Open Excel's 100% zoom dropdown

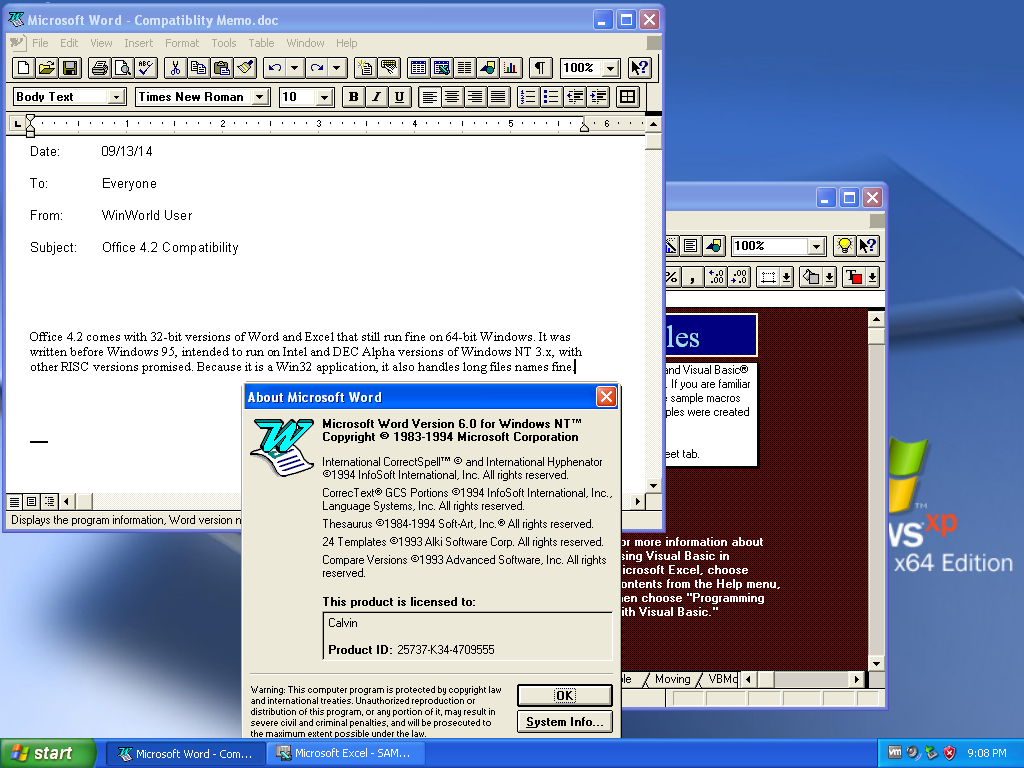click(816, 246)
